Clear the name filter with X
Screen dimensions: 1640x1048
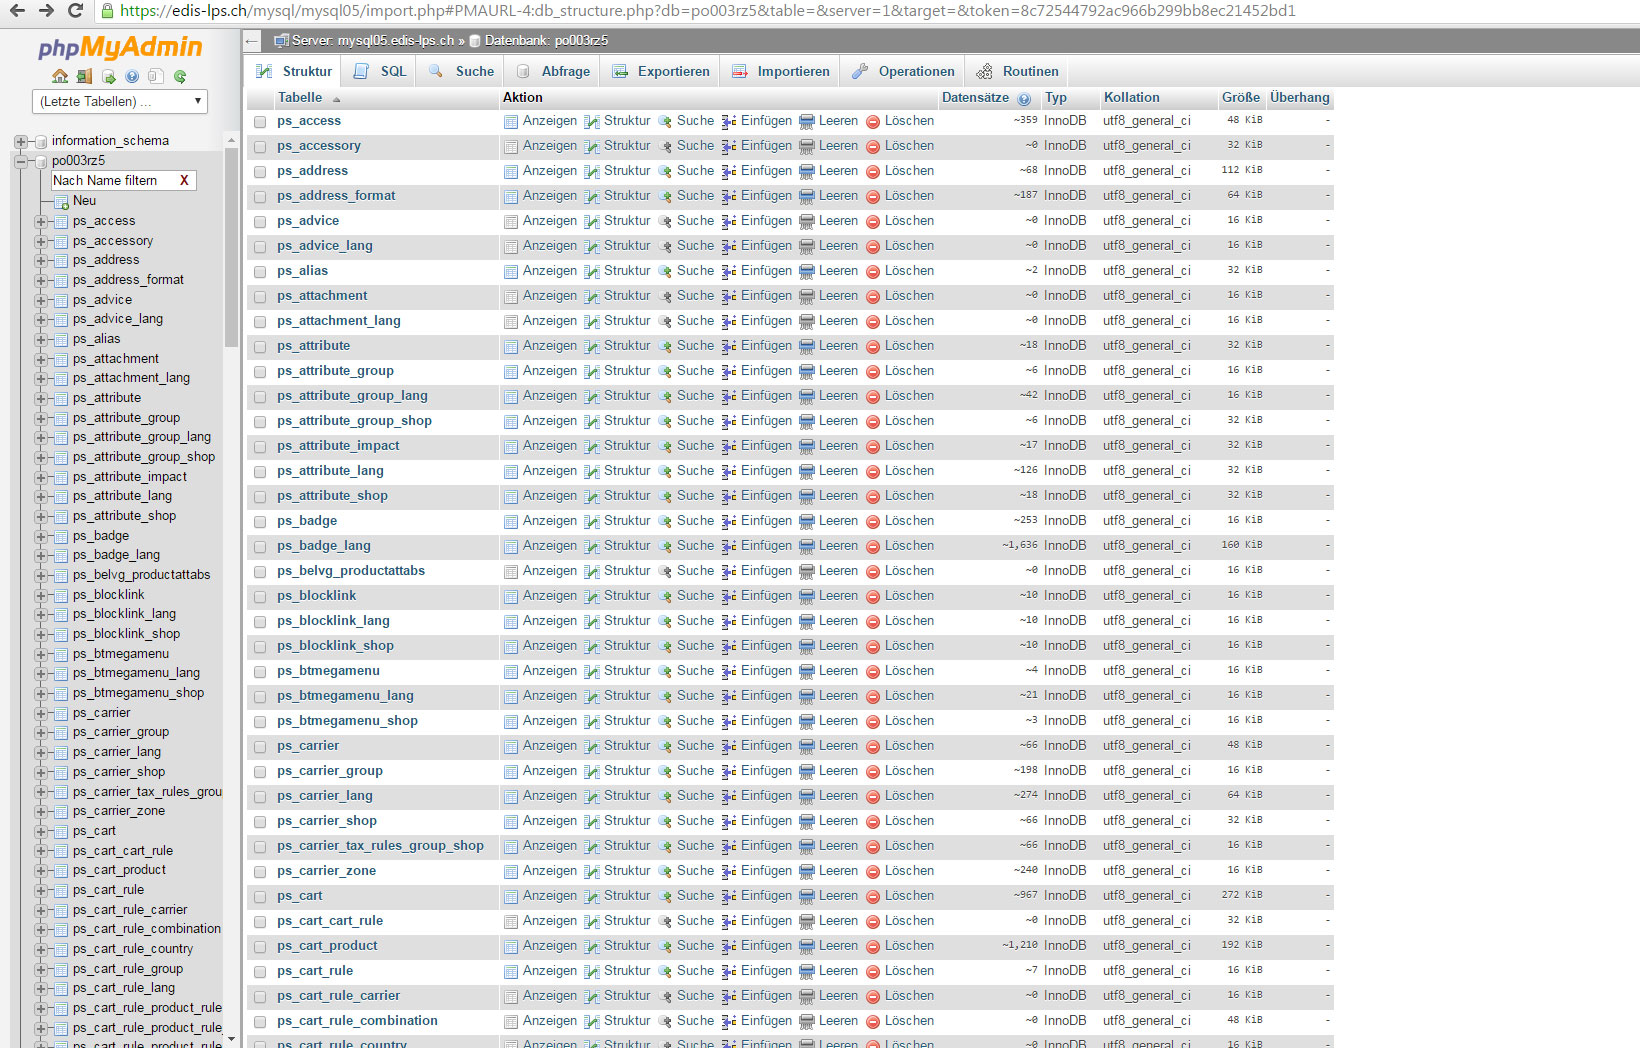[184, 181]
